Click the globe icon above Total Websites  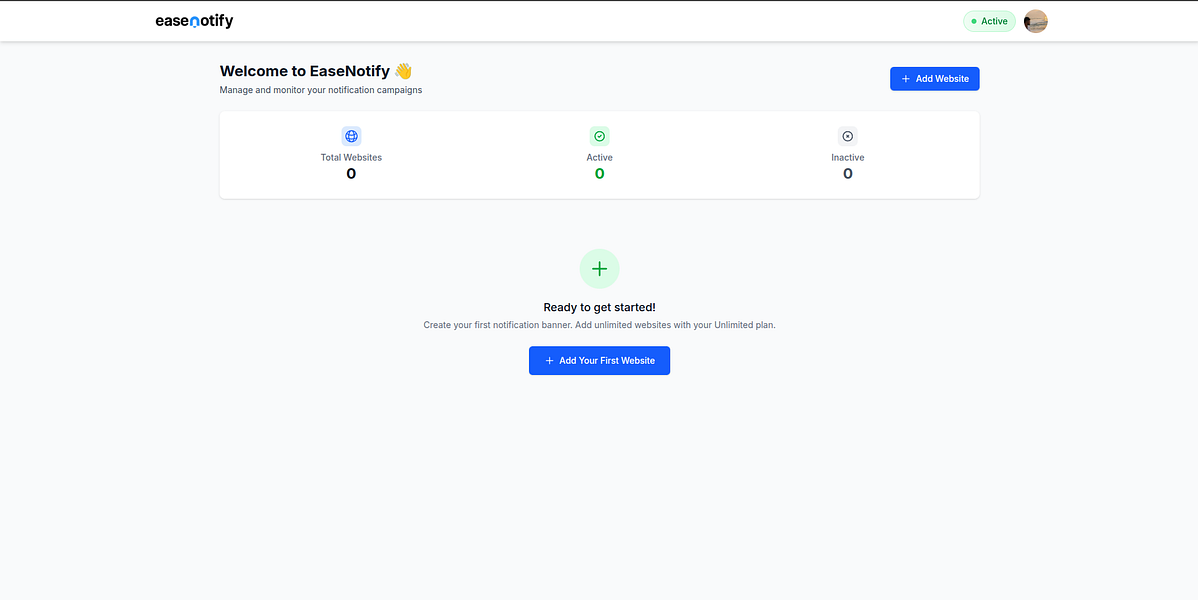point(351,136)
